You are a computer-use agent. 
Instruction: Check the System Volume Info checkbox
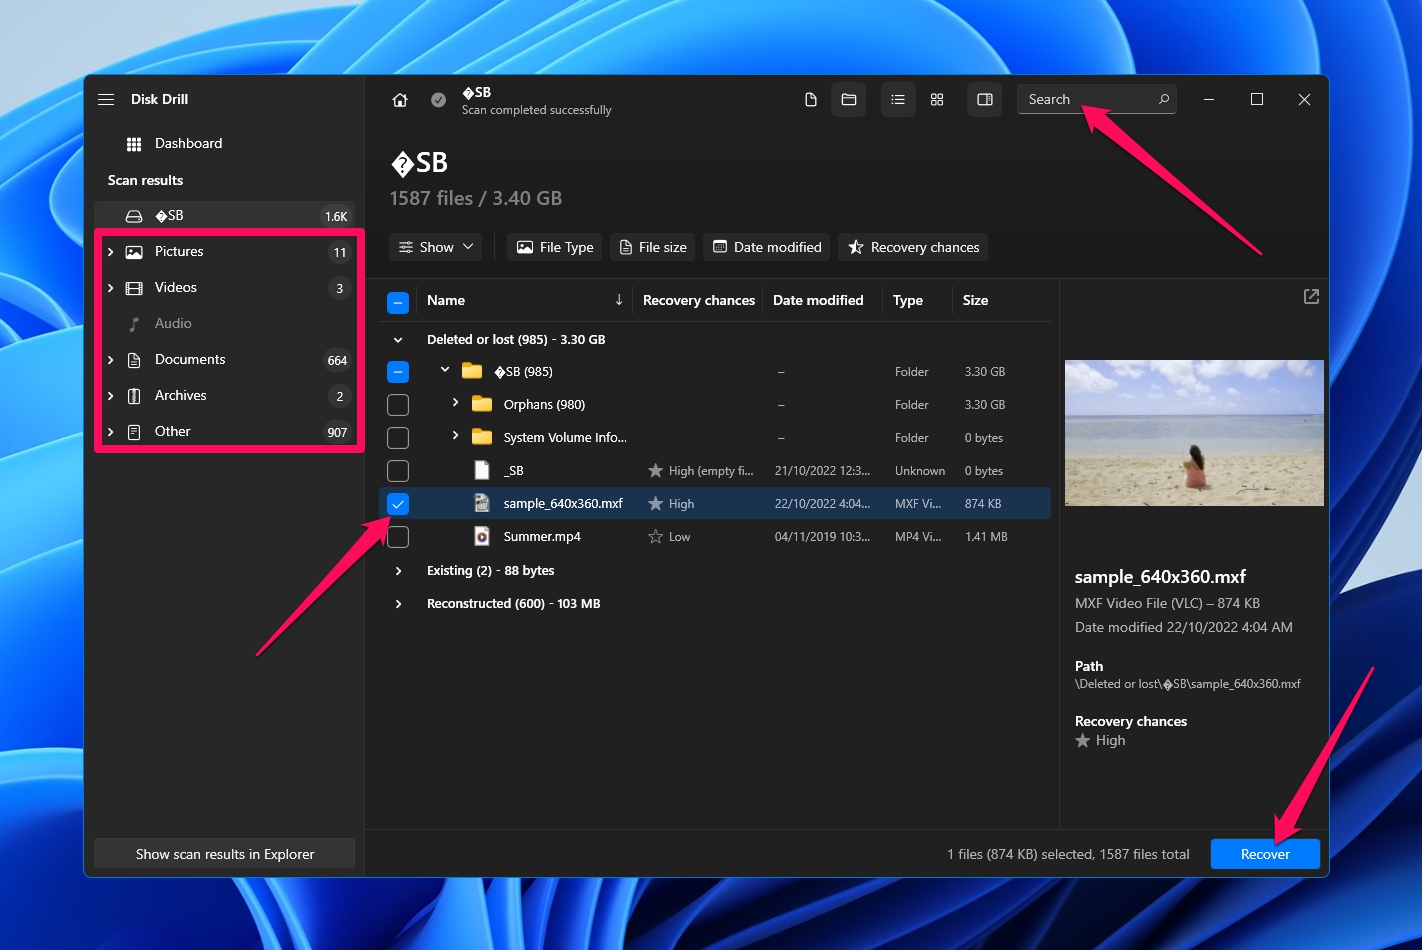click(398, 438)
